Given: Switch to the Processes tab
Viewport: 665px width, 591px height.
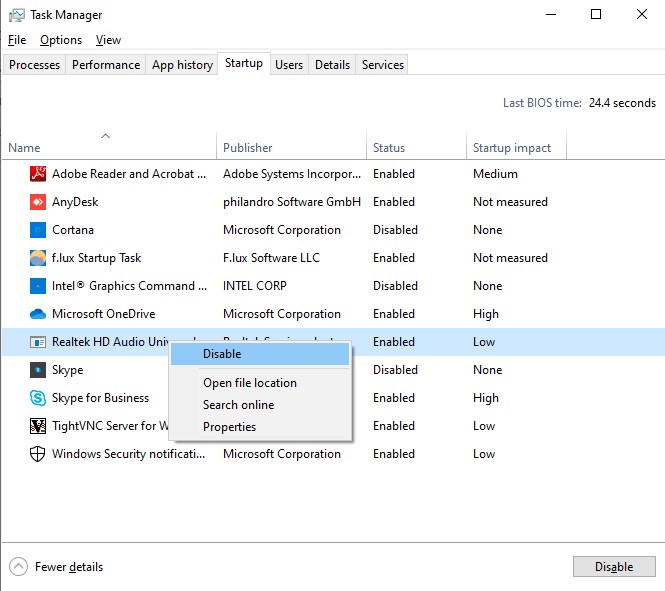Looking at the screenshot, I should 34,64.
